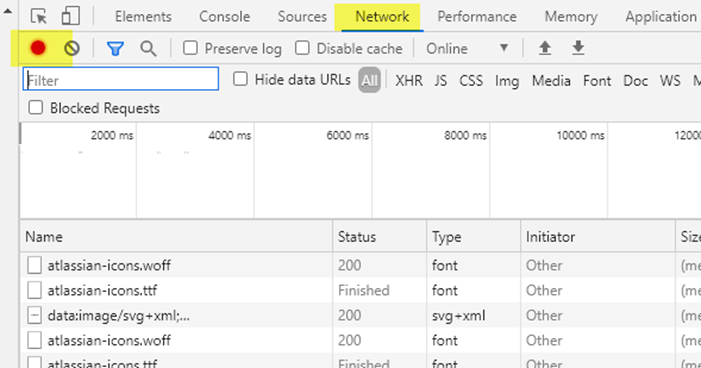Stop recording with the red record button

click(38, 48)
